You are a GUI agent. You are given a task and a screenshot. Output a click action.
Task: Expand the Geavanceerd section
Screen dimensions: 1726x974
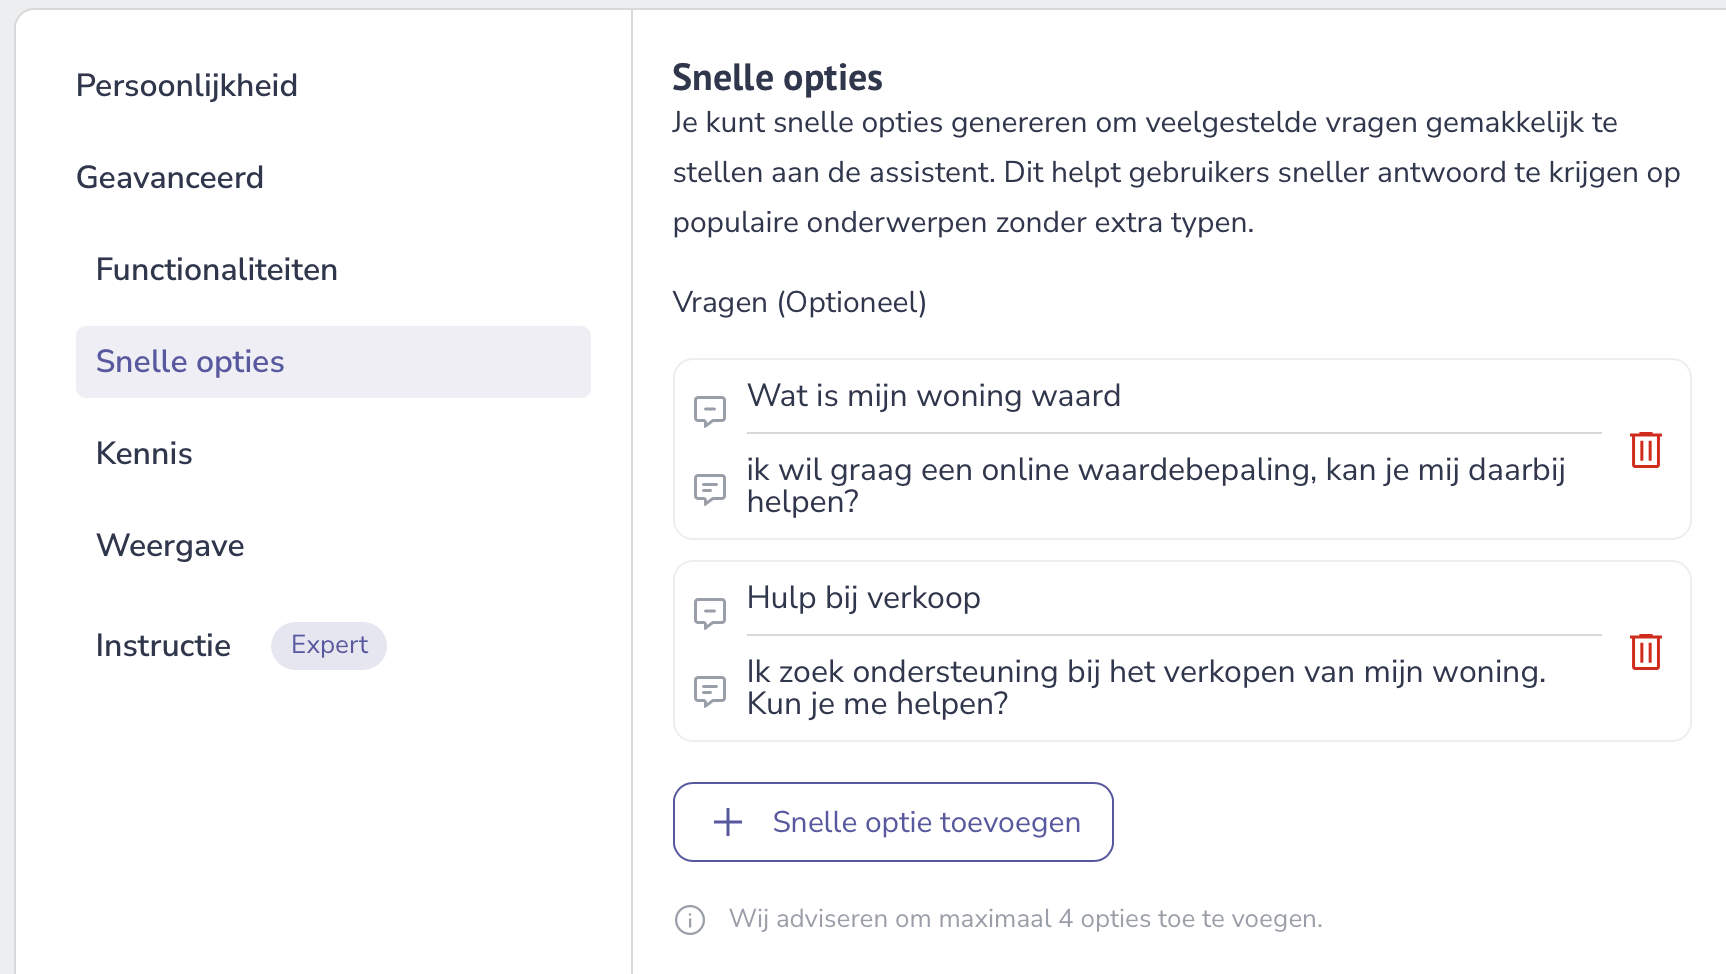170,177
